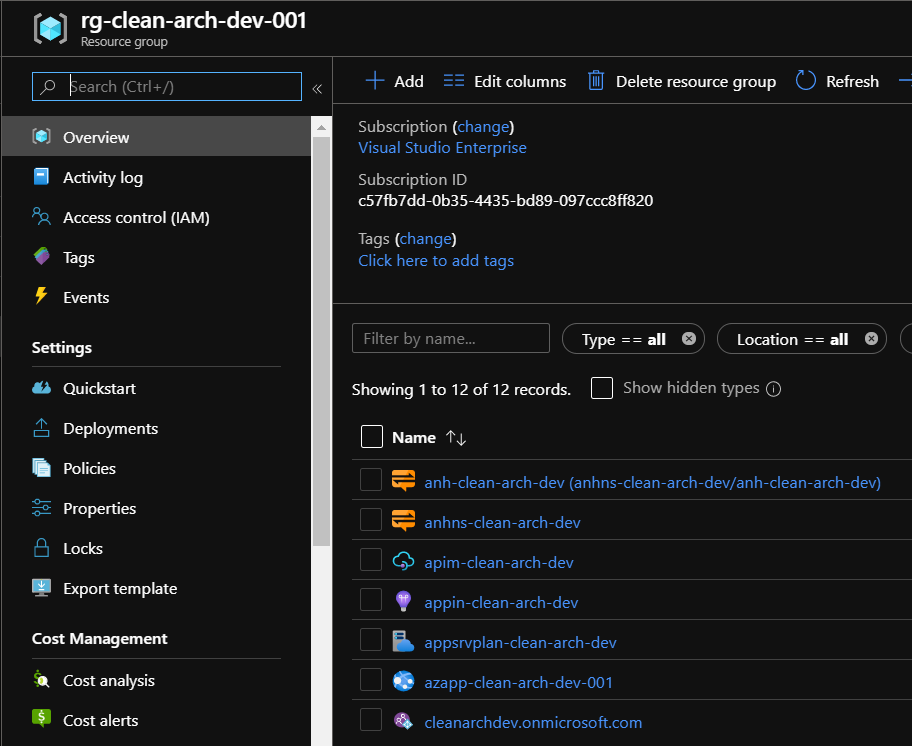
Task: Click the resource group cube icon in header
Action: pos(50,28)
